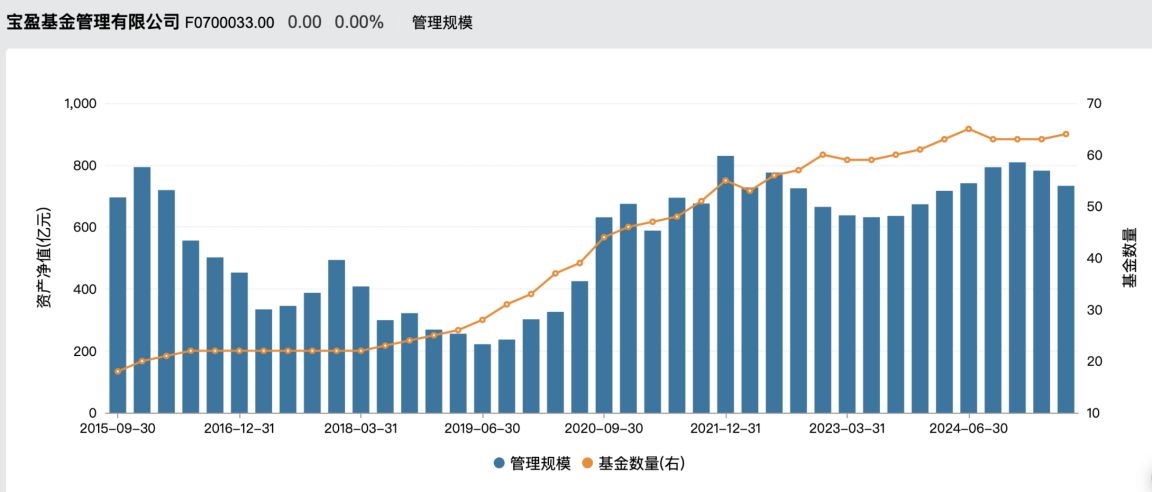Click the last blue bar on the right
1152x492 pixels.
click(x=1065, y=300)
